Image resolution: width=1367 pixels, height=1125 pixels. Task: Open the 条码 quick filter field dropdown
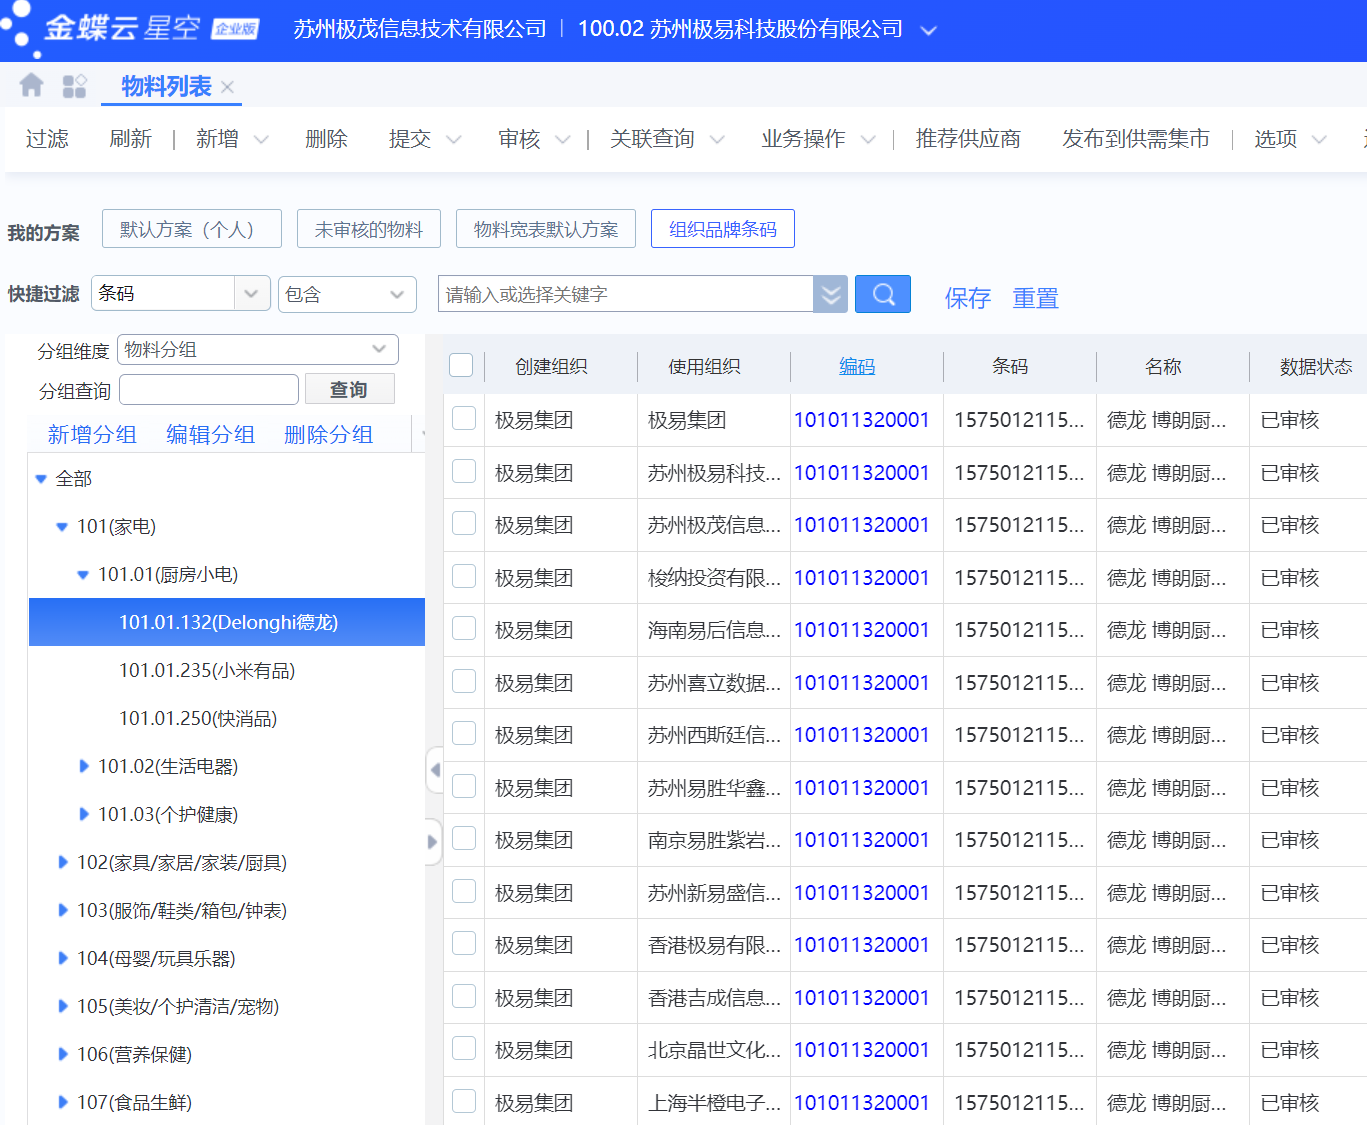coord(251,294)
